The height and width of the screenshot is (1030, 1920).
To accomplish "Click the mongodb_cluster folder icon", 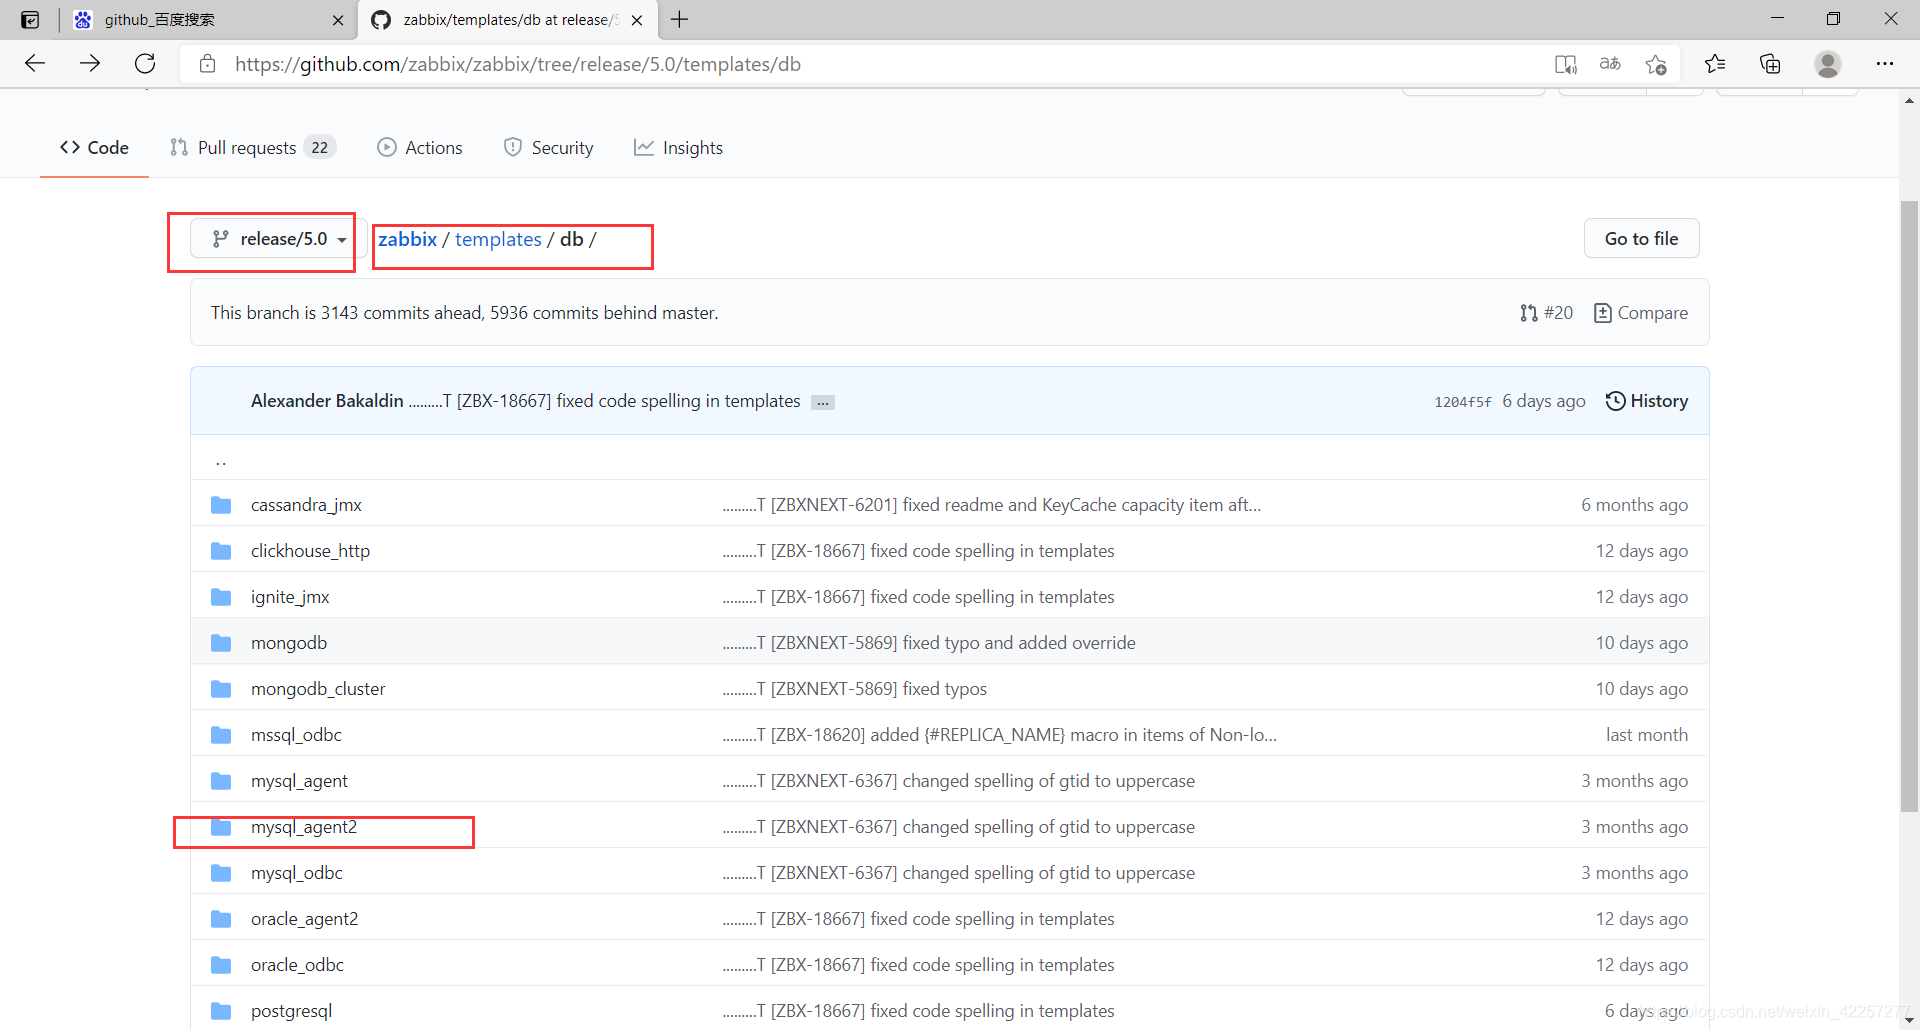I will click(x=221, y=689).
